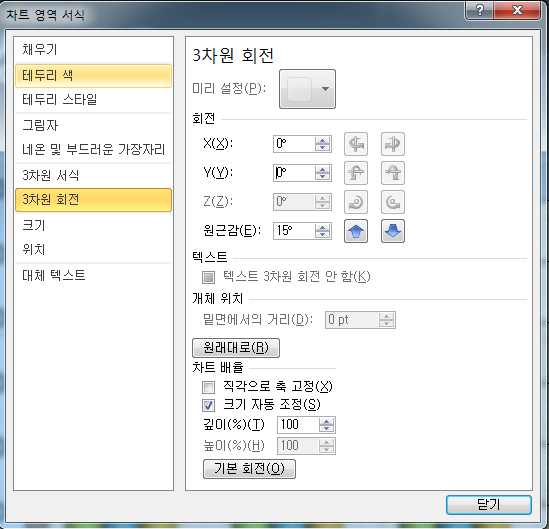Click the 원래대로 reset button
Image resolution: width=549 pixels, height=529 pixels.
coord(236,348)
